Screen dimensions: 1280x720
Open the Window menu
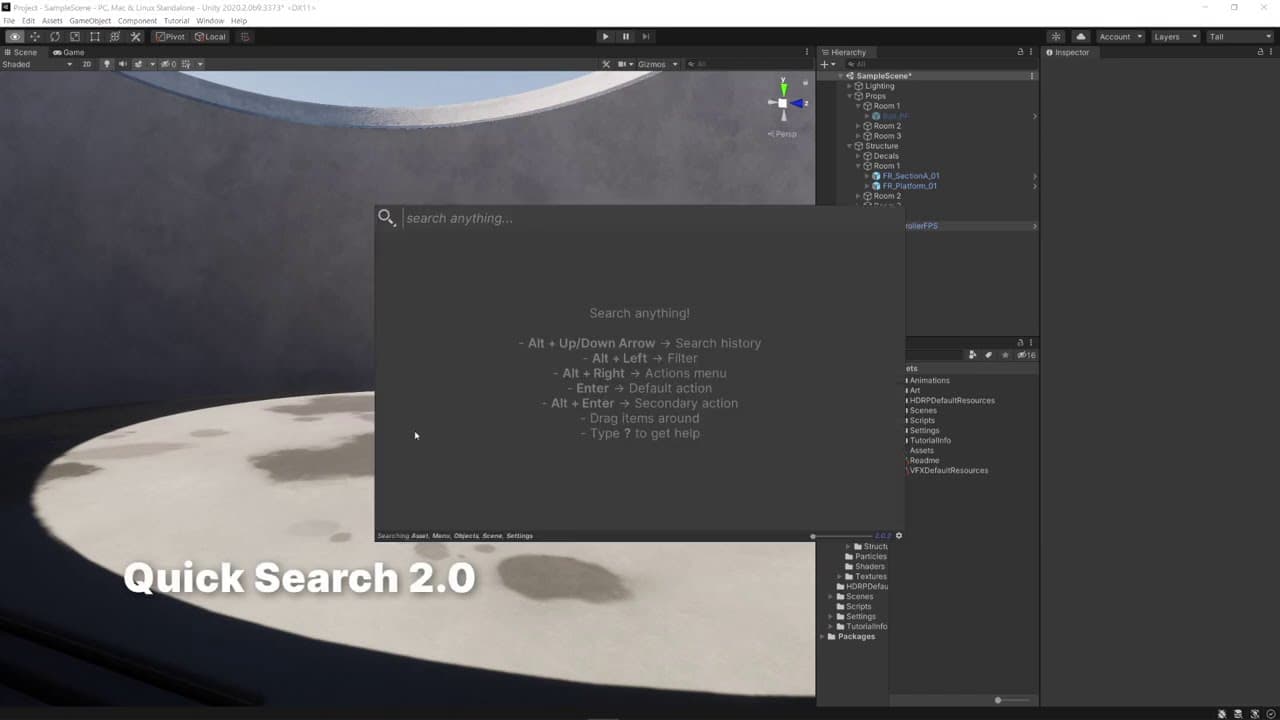click(x=210, y=21)
